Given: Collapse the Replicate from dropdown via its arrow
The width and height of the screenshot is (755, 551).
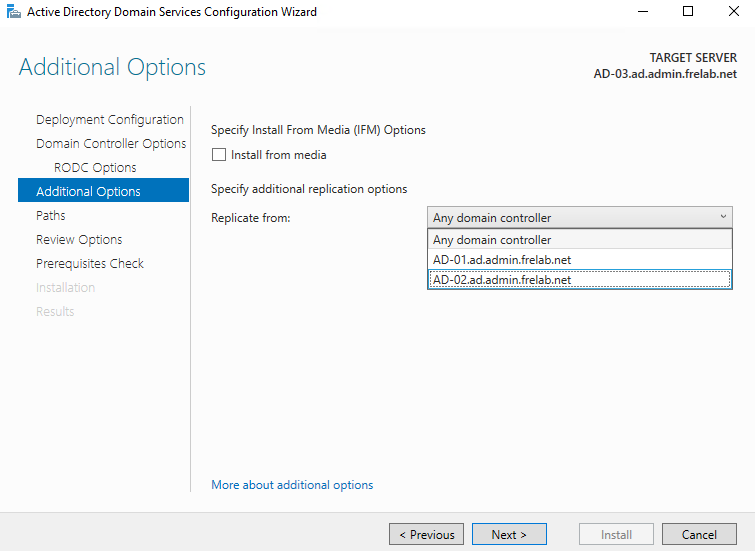Looking at the screenshot, I should [x=723, y=217].
